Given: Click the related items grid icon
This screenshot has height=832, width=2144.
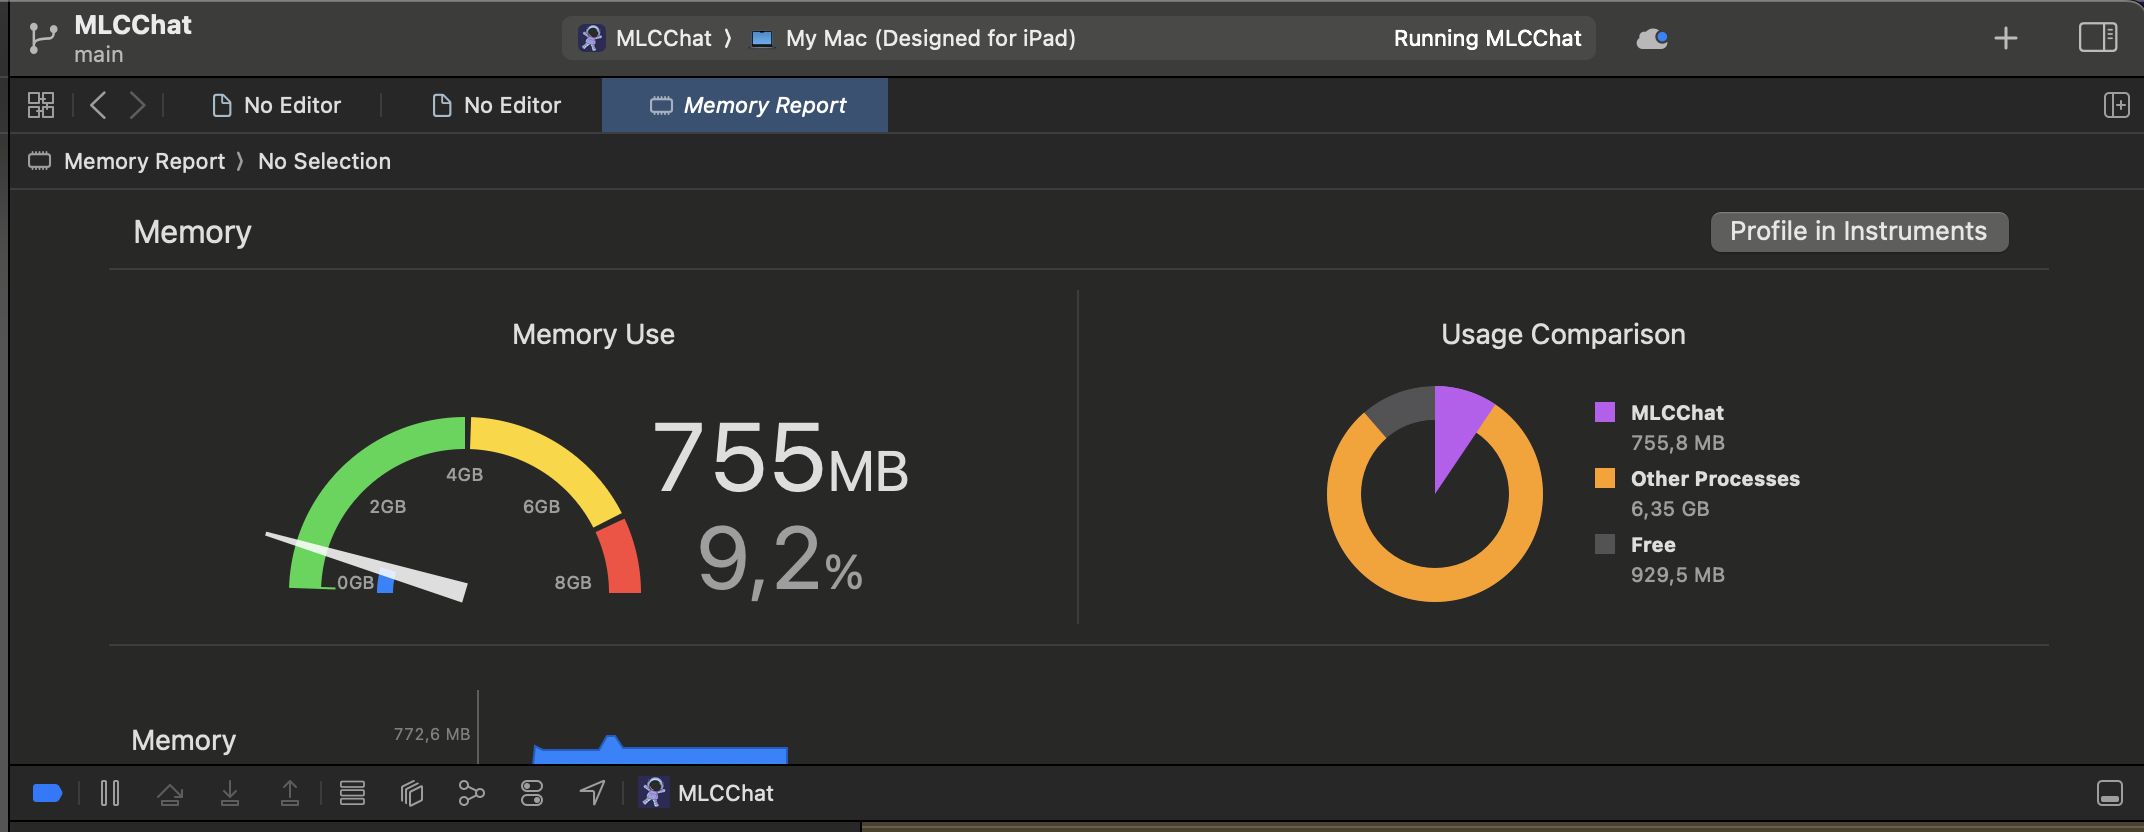Looking at the screenshot, I should (41, 105).
